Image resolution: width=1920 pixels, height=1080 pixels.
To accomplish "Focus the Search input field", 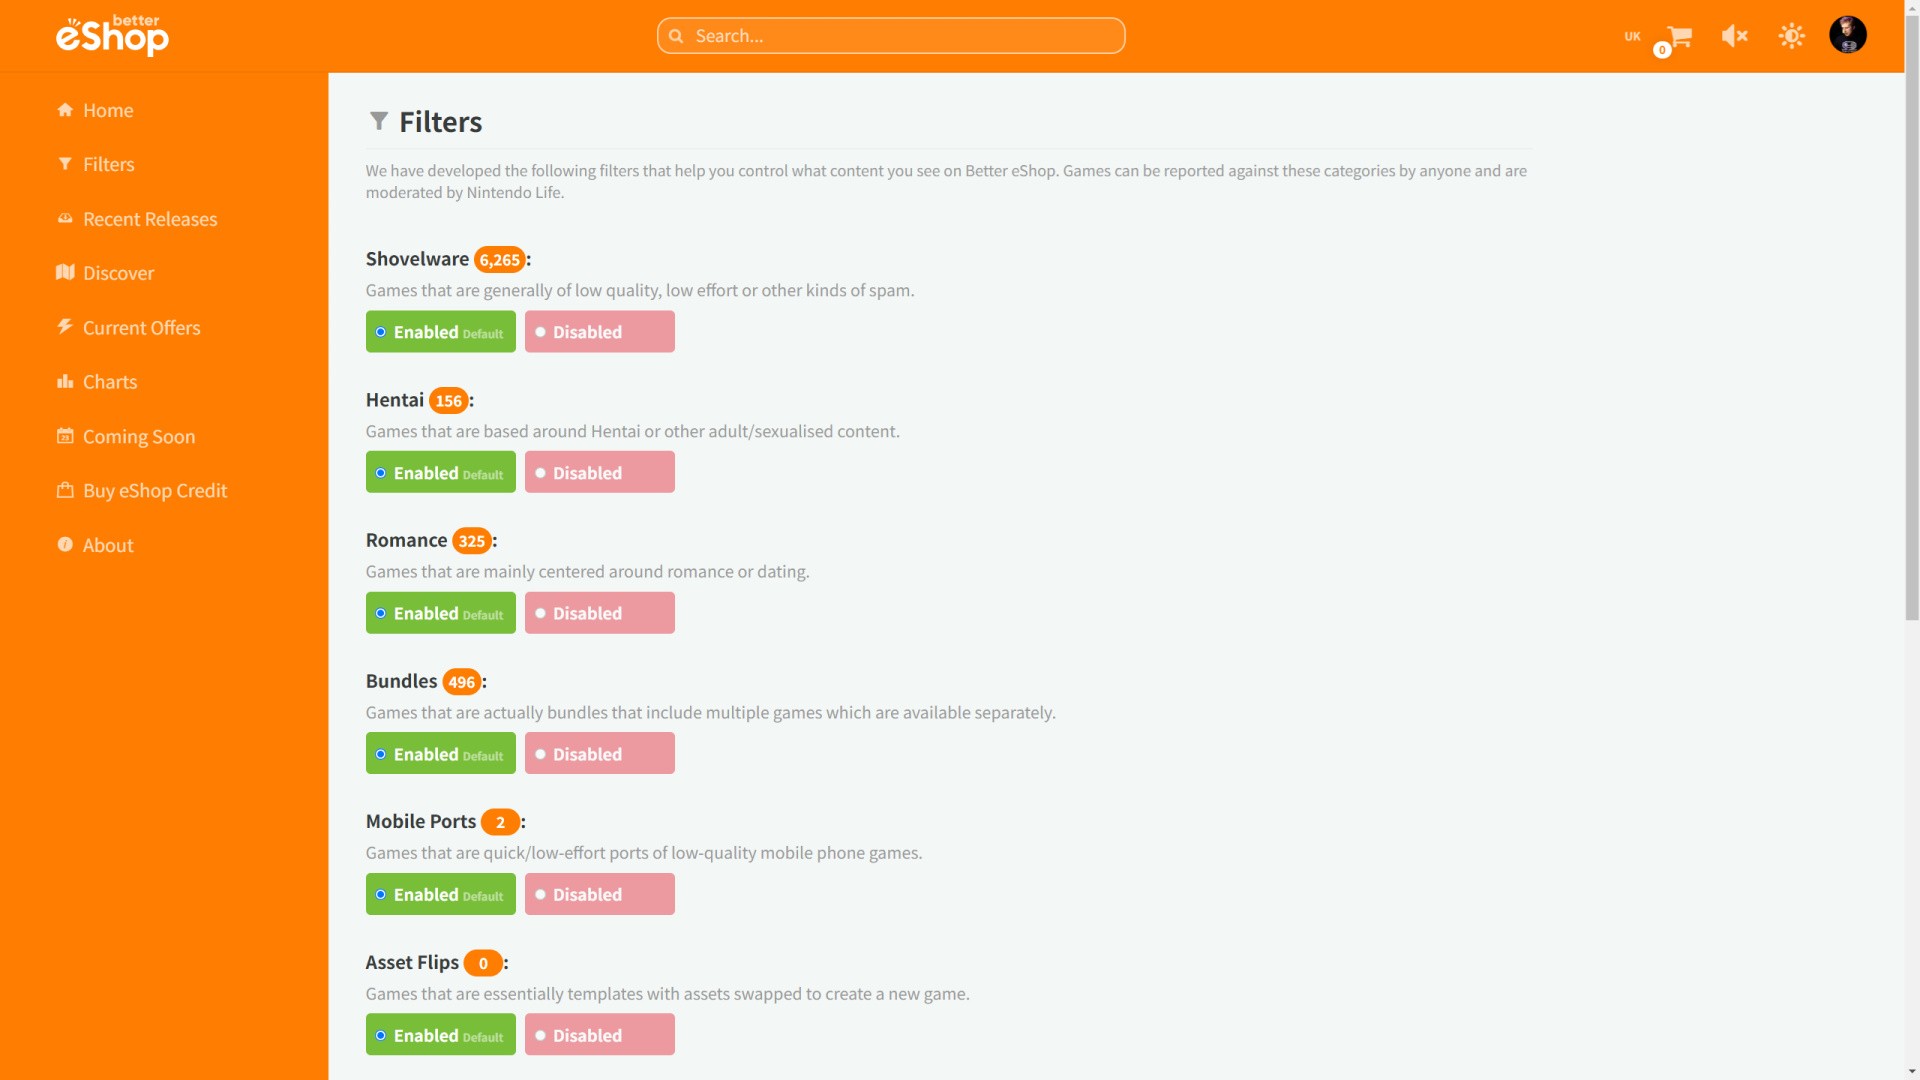I will 900,36.
